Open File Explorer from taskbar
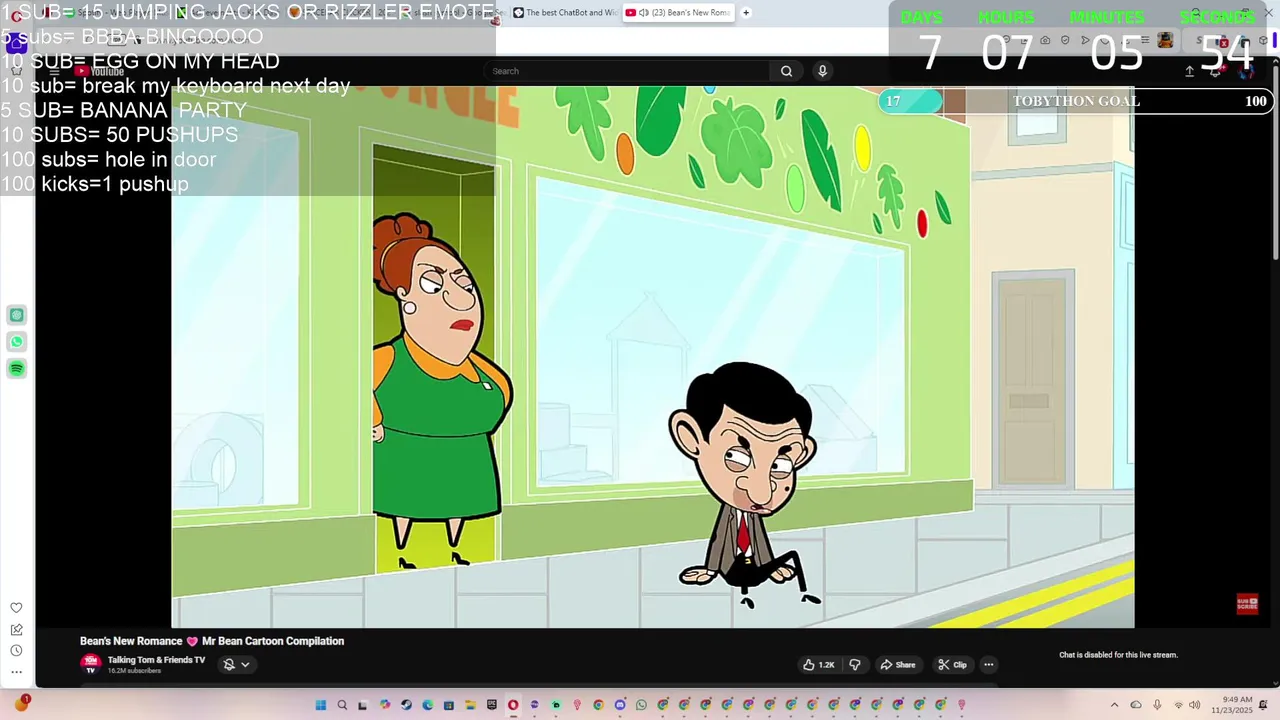1280x720 pixels. coord(470,705)
